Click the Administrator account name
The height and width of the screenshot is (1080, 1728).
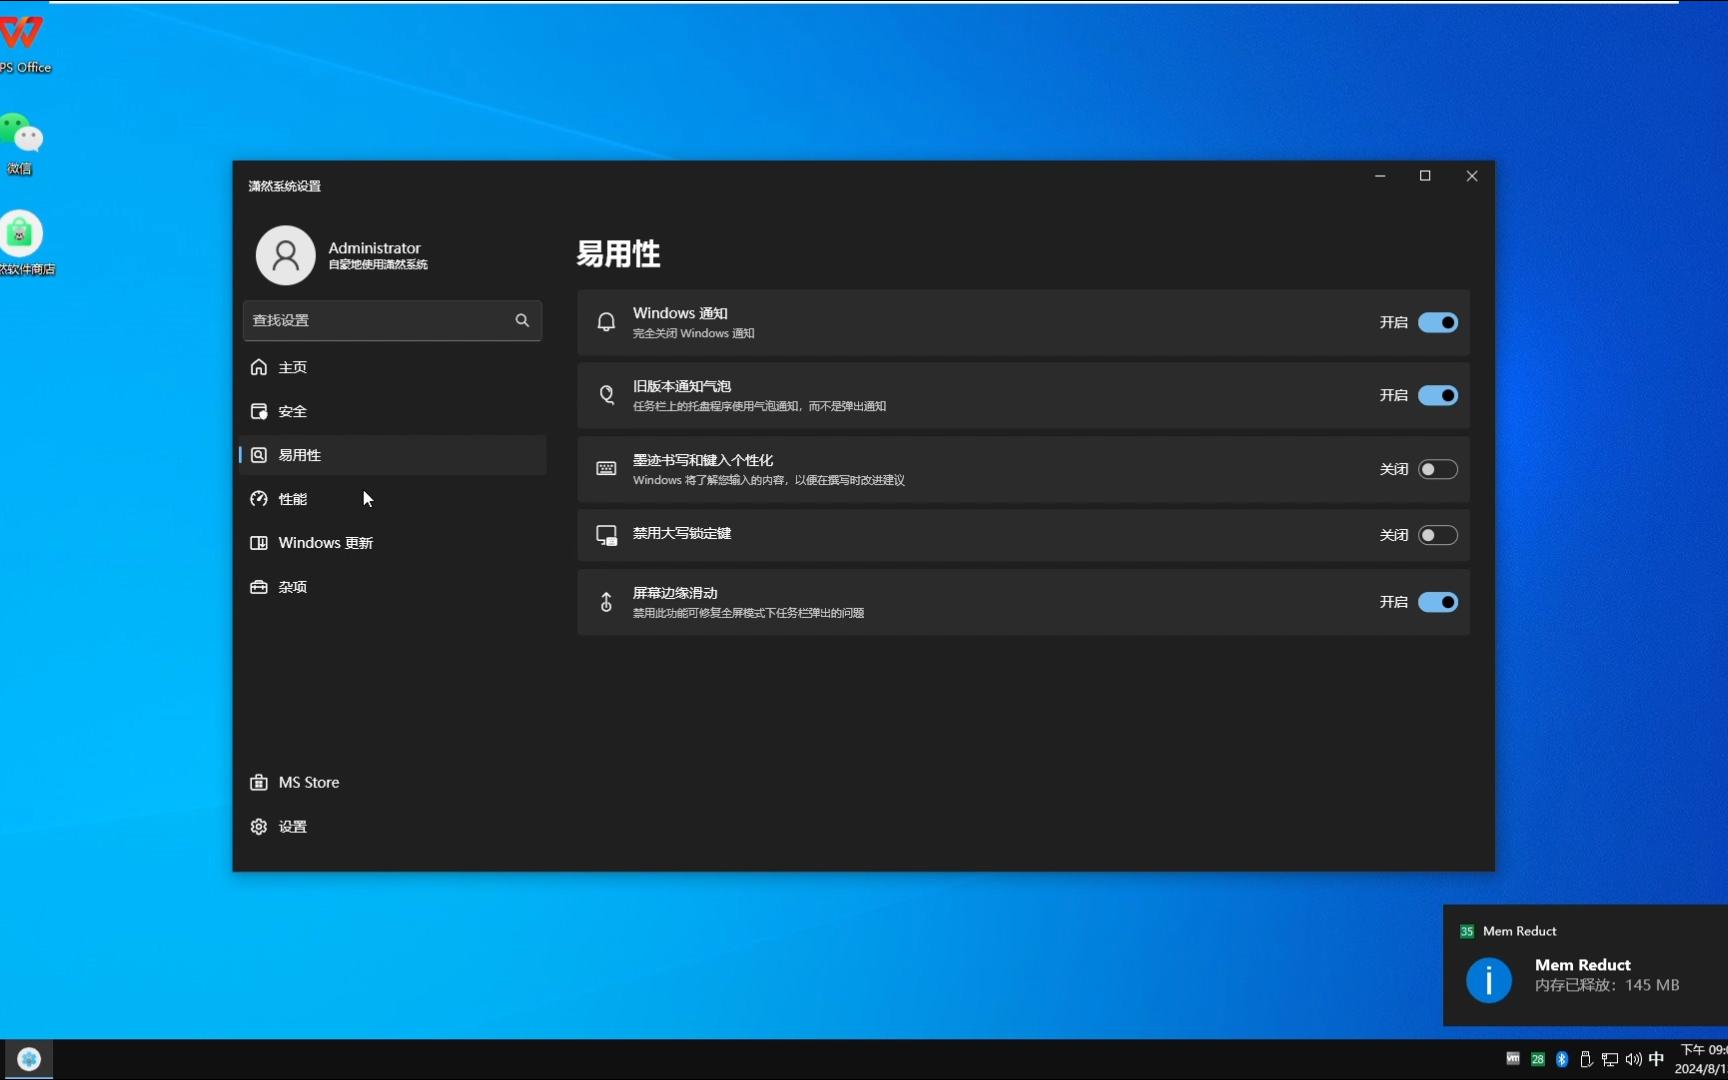coord(374,247)
